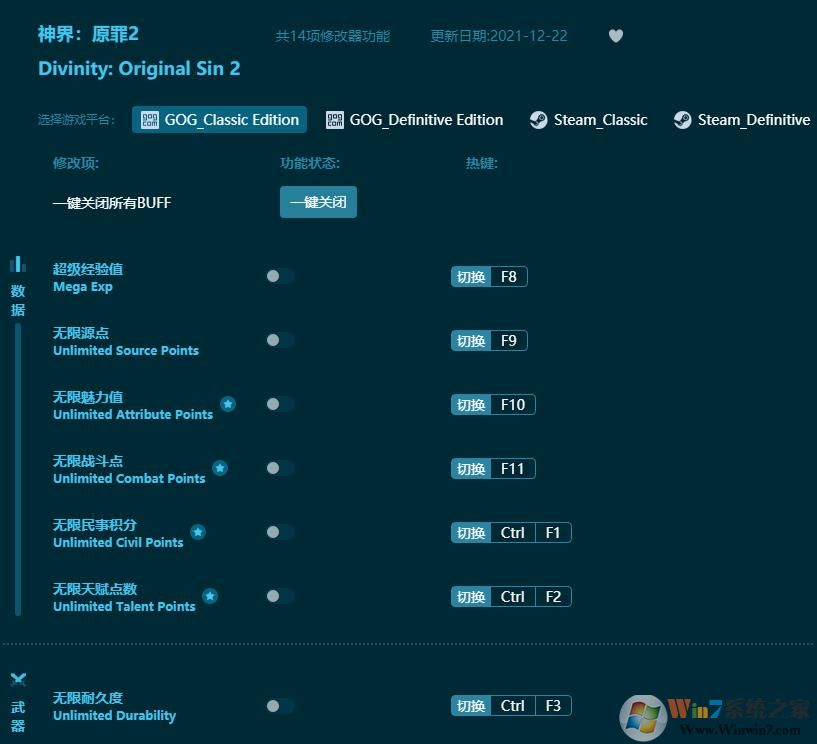Choose the Steam_Classic platform
This screenshot has width=817, height=744.
coord(589,120)
